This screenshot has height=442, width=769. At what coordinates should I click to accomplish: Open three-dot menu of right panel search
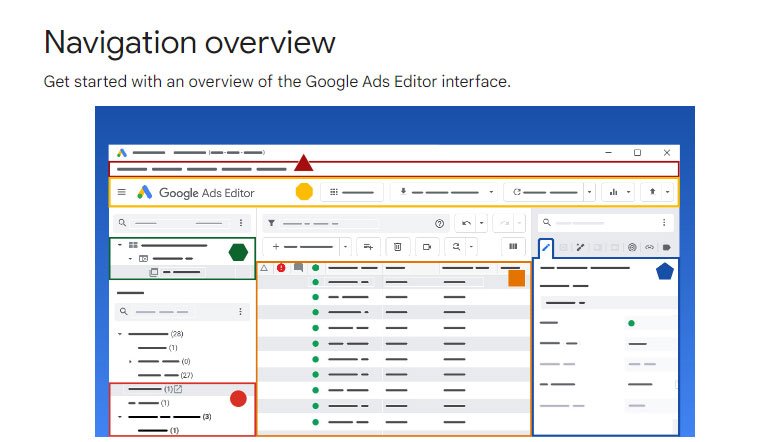click(664, 223)
